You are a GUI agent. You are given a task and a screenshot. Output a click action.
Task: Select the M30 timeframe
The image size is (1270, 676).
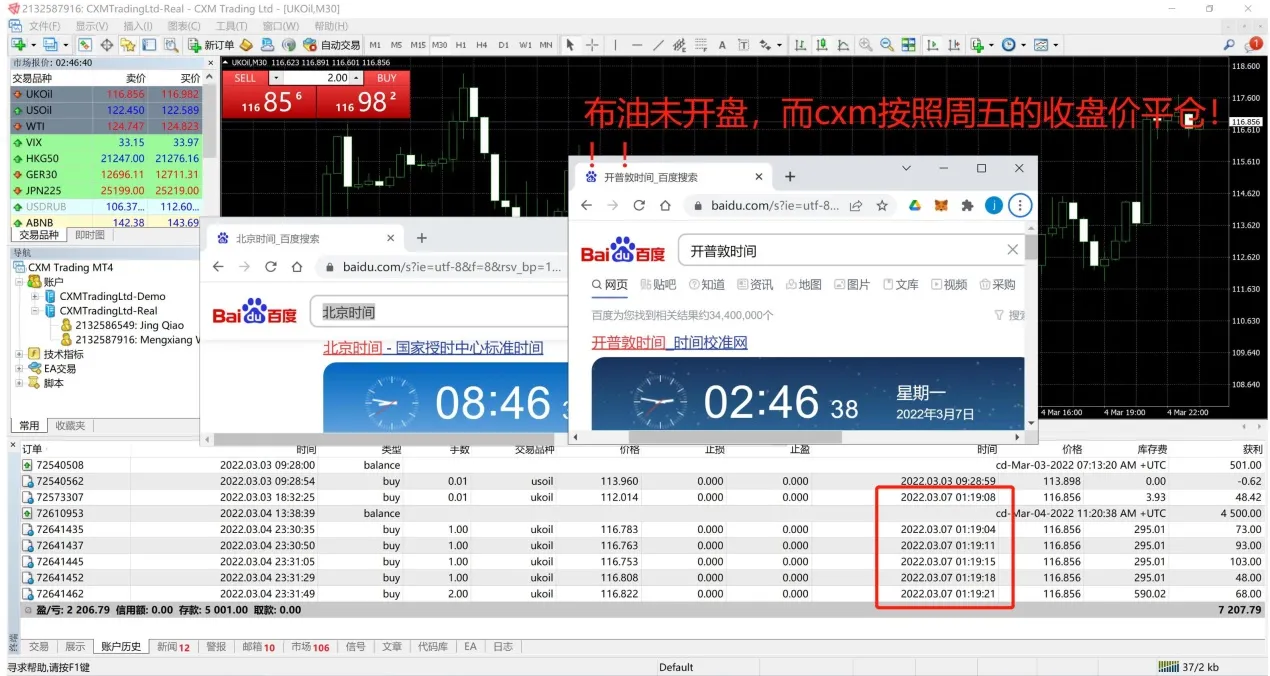point(440,45)
